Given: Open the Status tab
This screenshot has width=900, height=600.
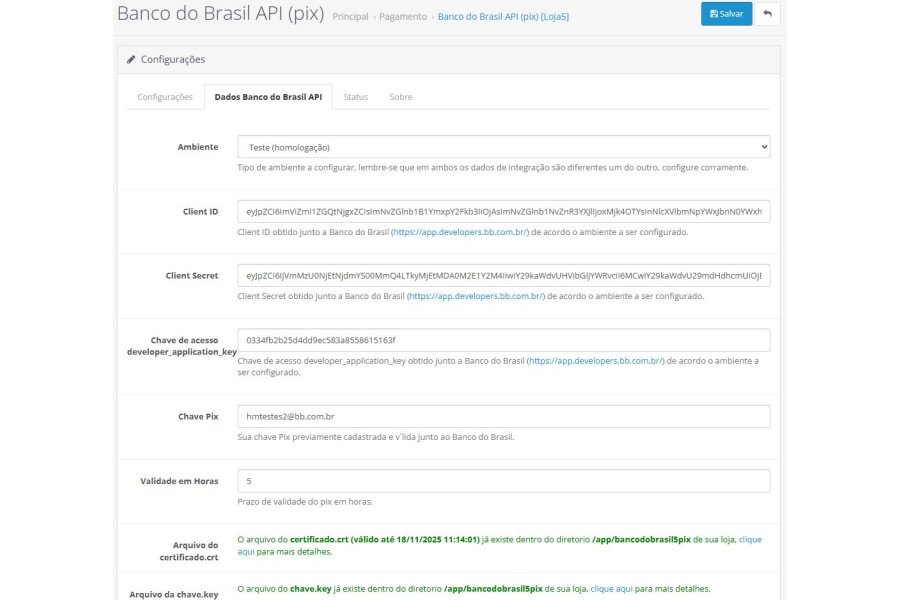Looking at the screenshot, I should pyautogui.click(x=355, y=97).
